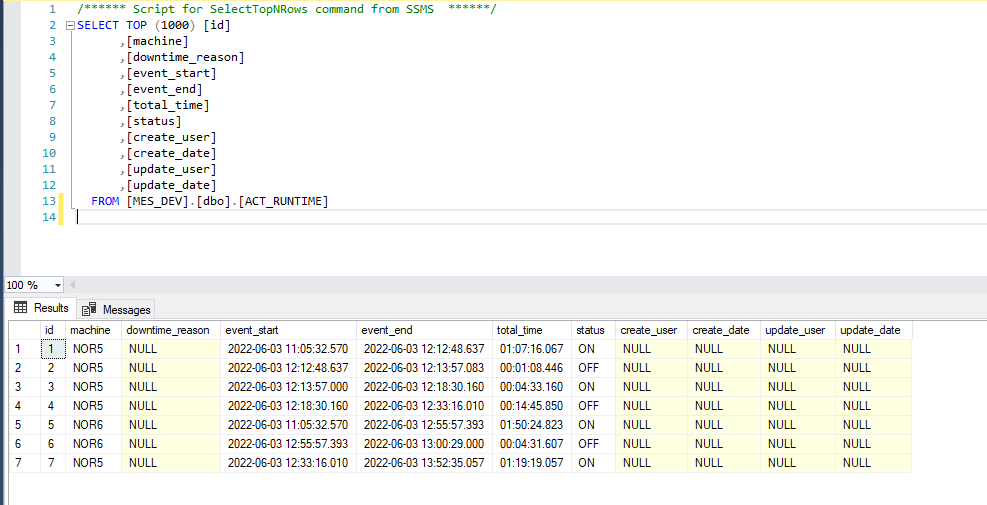Viewport: 987px width, 505px height.
Task: Select result row 1 header
Action: click(x=25, y=349)
